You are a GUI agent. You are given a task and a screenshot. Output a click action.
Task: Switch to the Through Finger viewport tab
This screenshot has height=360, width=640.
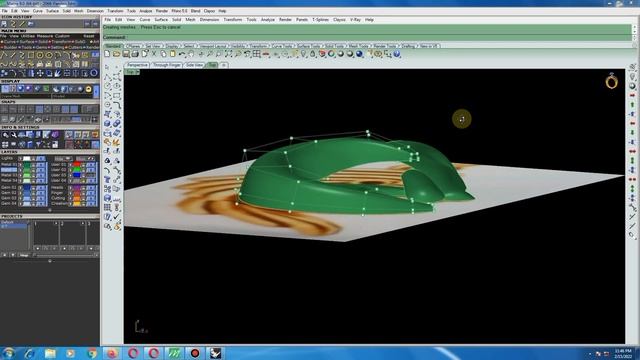click(167, 65)
